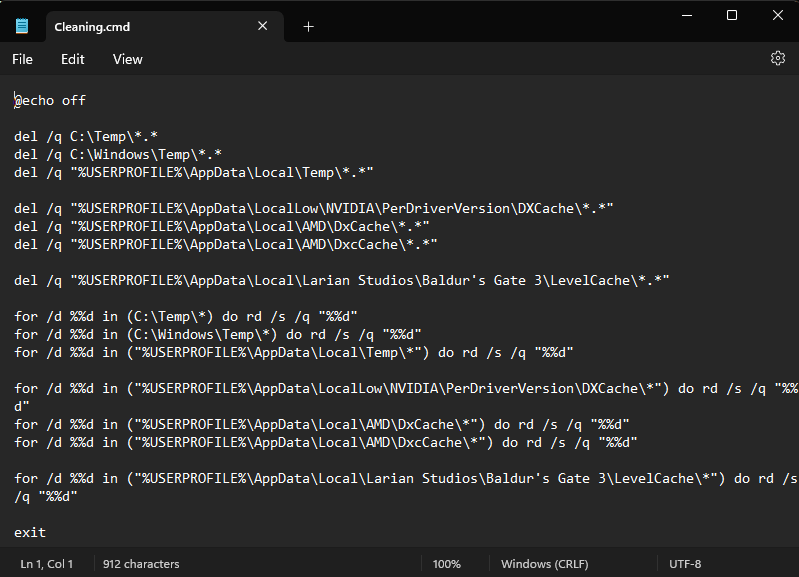Open the File menu
Screen dimensions: 799x577
click(x=22, y=59)
